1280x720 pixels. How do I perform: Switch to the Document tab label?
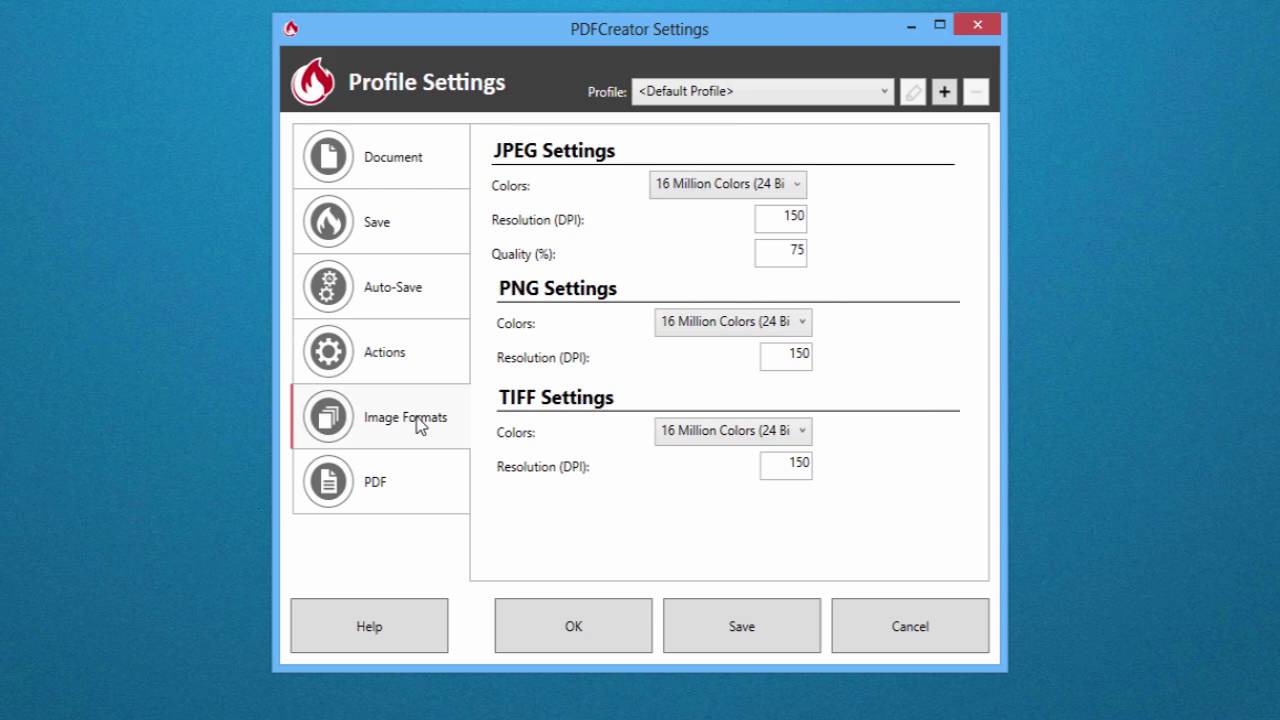click(393, 157)
